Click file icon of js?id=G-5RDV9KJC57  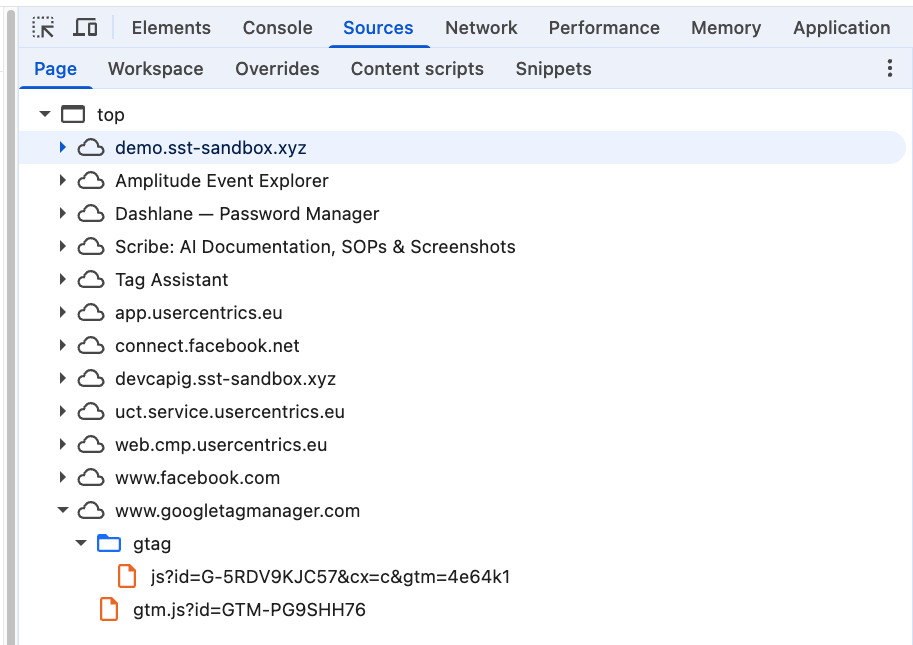pos(127,576)
